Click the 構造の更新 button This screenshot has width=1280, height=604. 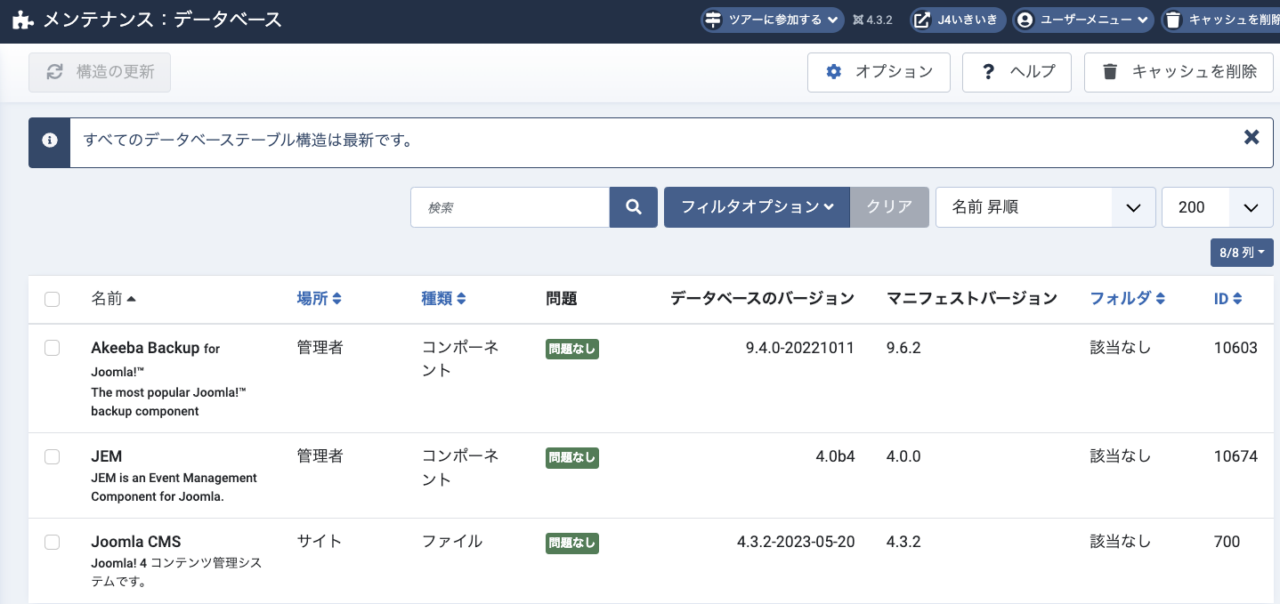click(99, 72)
